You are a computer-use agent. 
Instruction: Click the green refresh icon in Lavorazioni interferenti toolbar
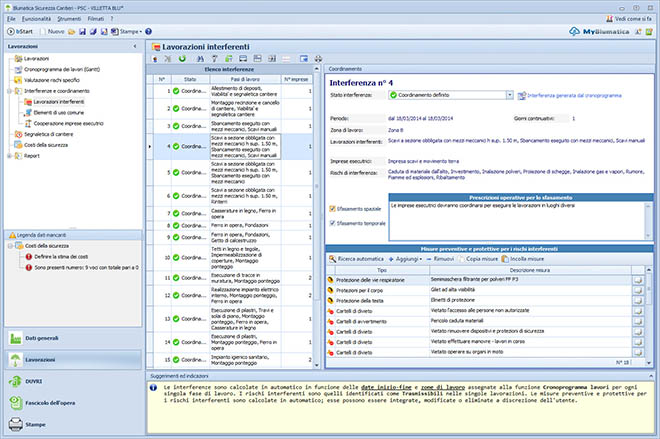182,59
